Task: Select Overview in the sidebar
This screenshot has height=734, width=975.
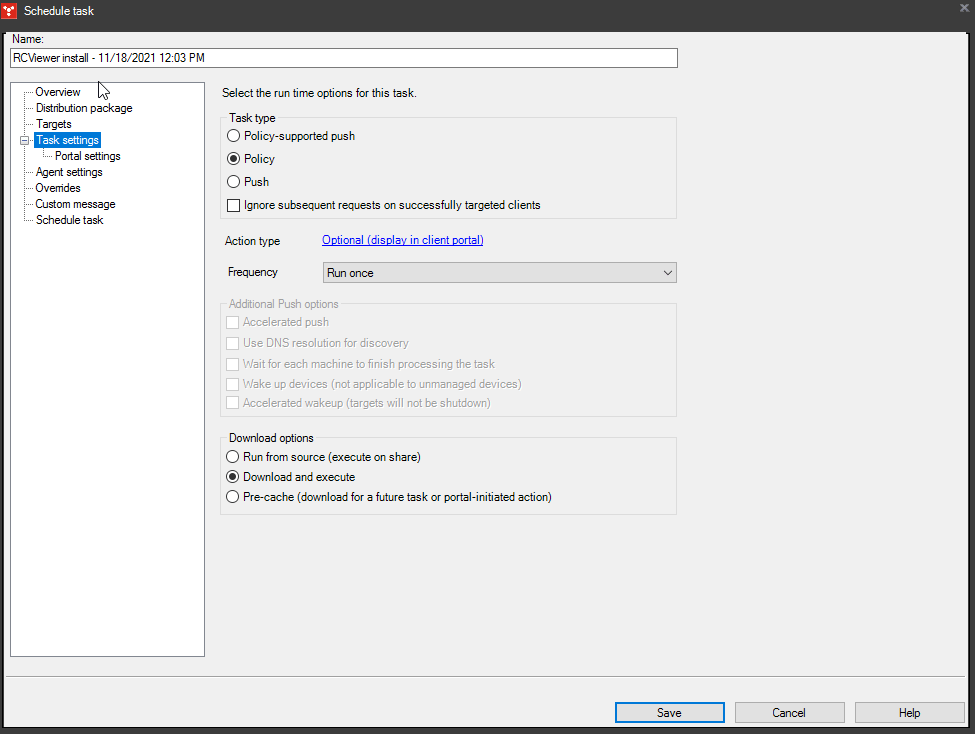Action: coord(57,91)
